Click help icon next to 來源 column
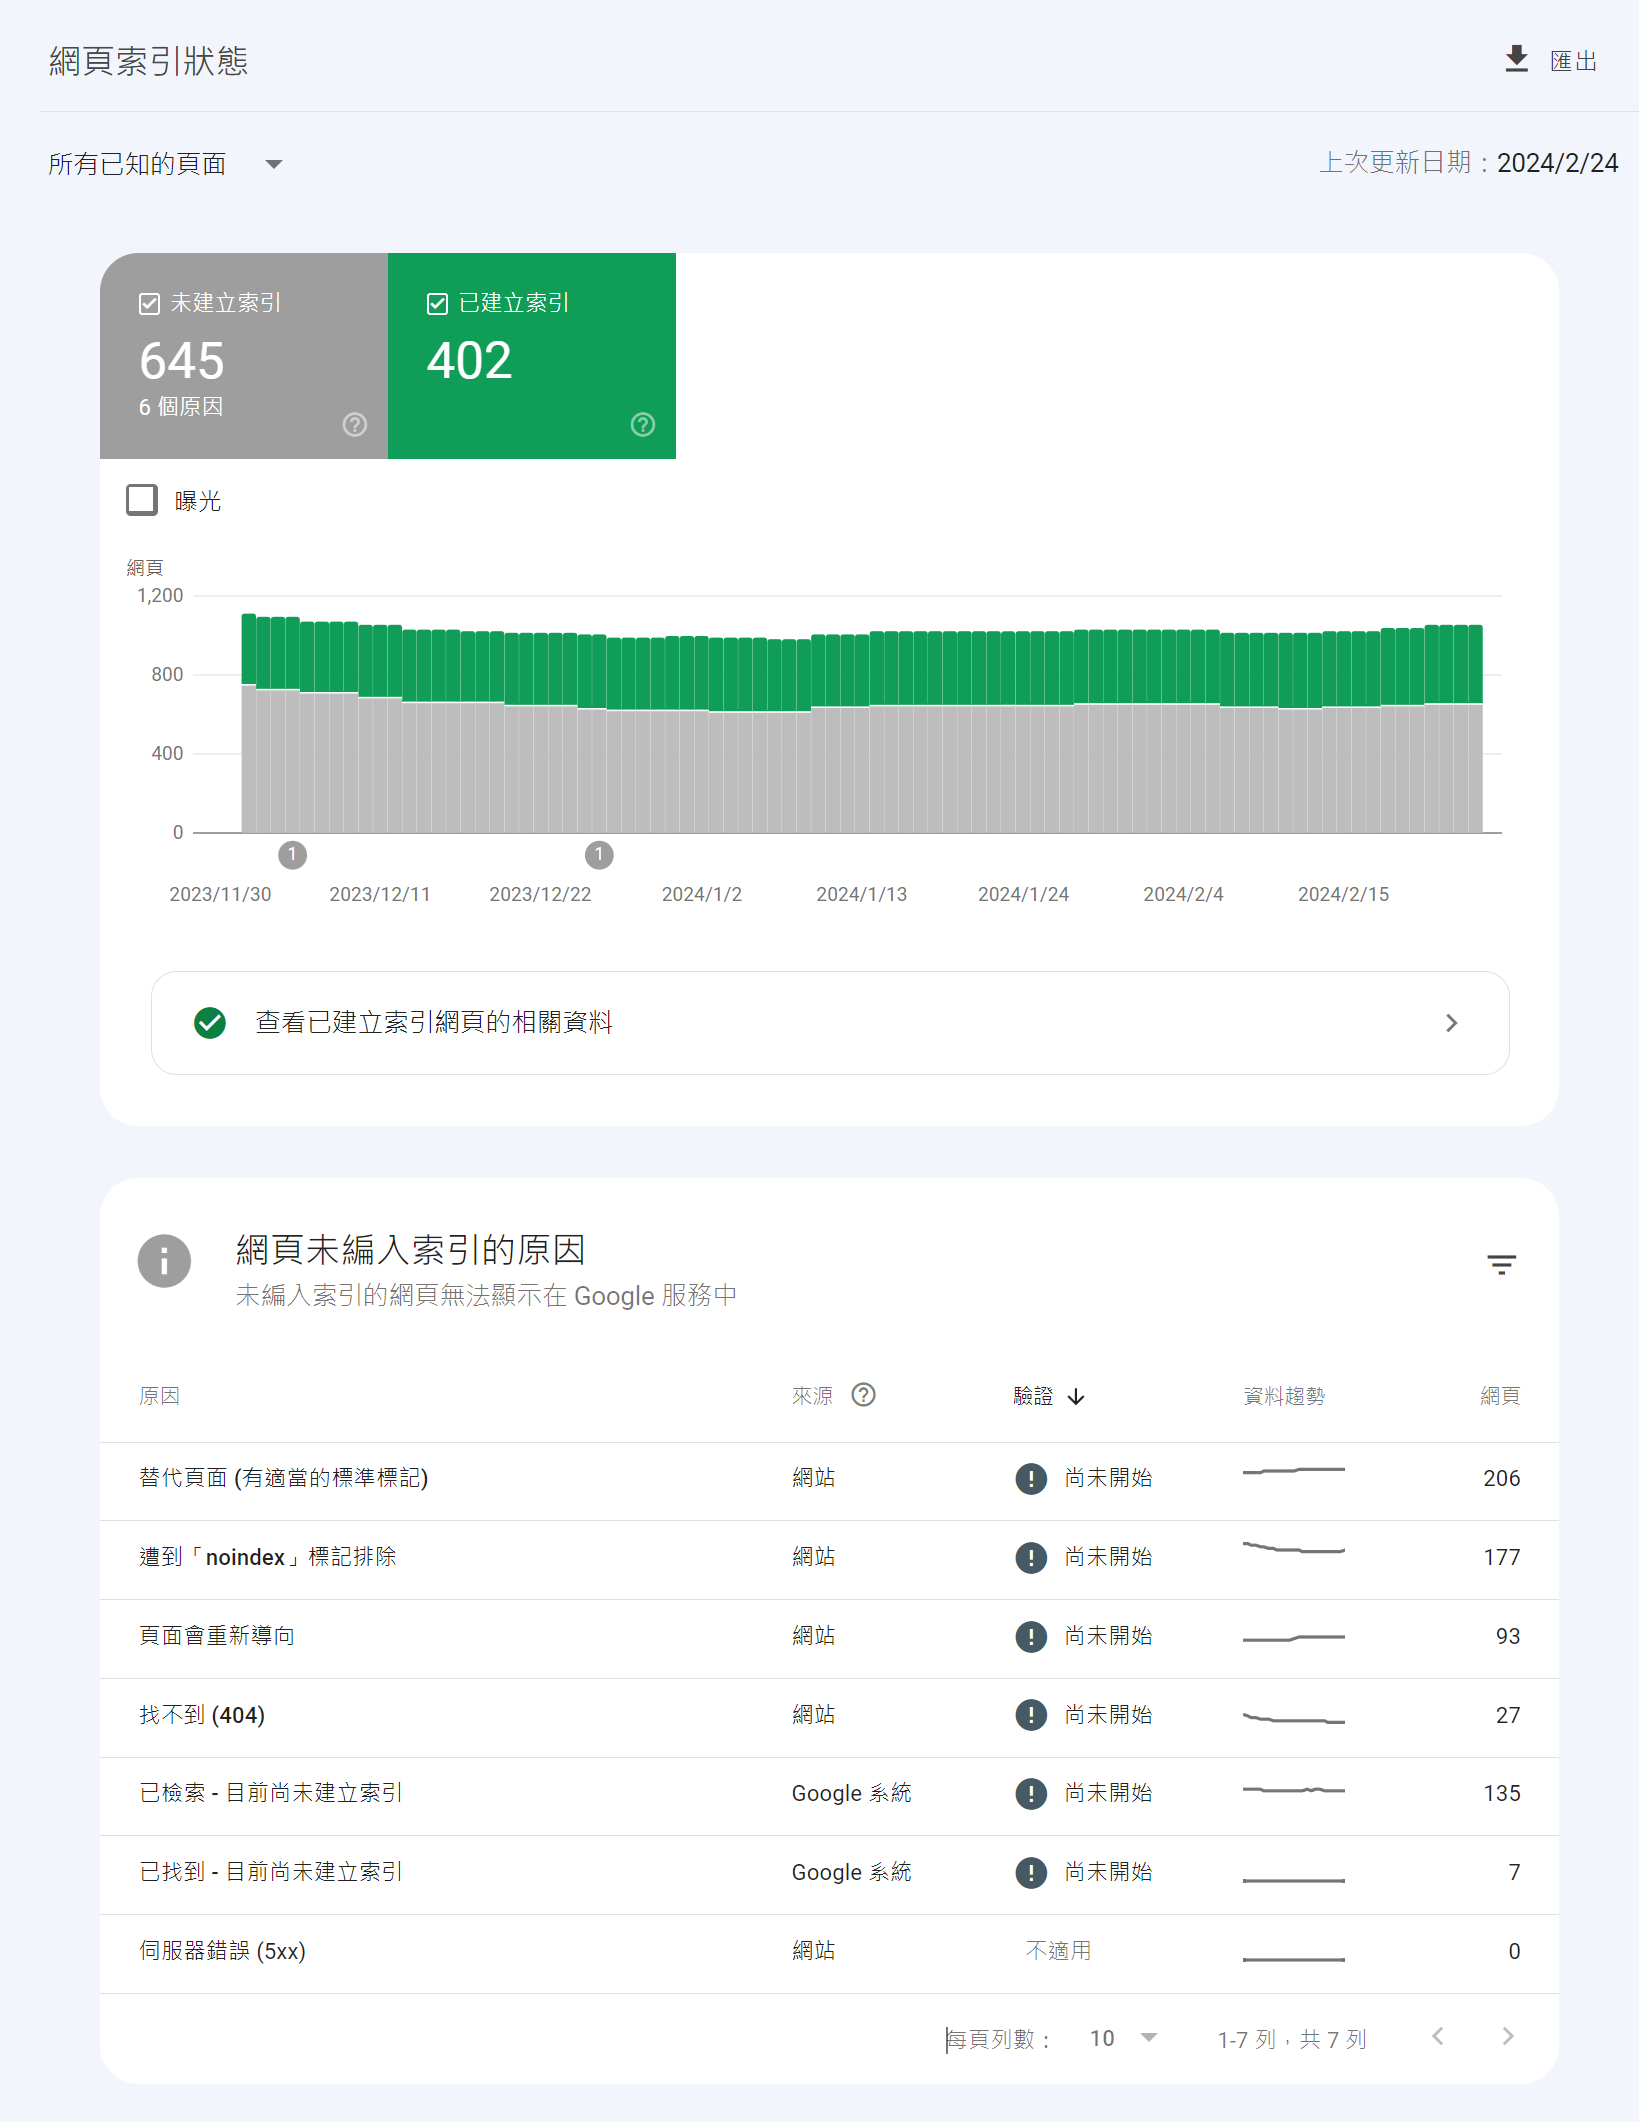Screen dimensions: 1639x2122 coord(863,1395)
